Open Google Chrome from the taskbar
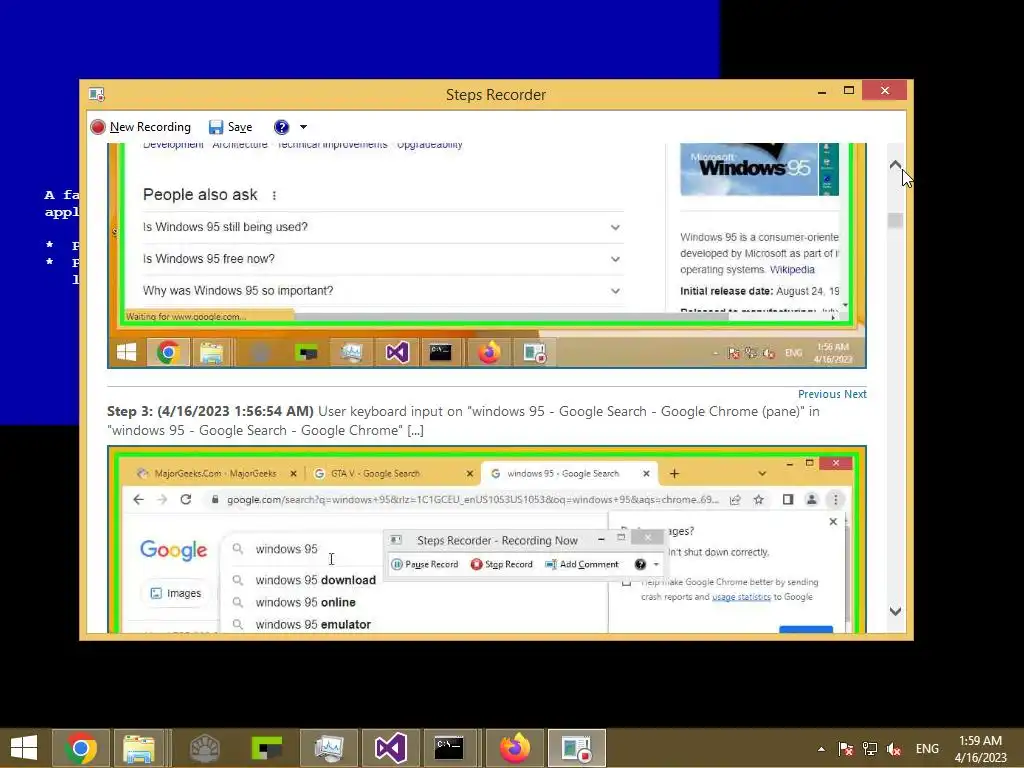The image size is (1024, 768). click(x=81, y=748)
